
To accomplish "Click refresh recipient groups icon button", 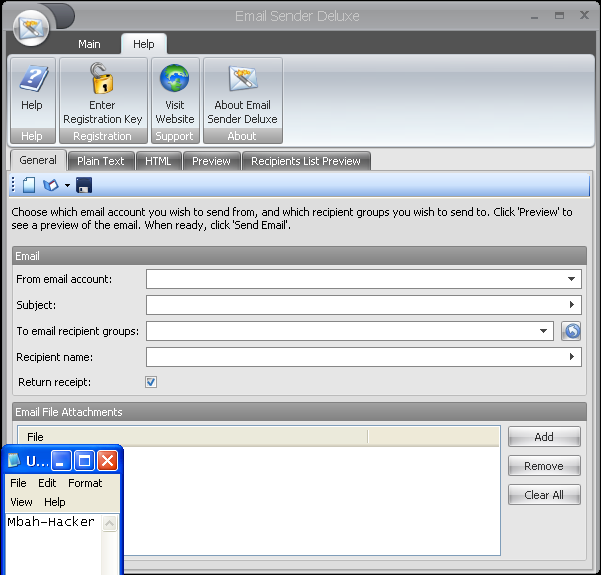I will (571, 331).
